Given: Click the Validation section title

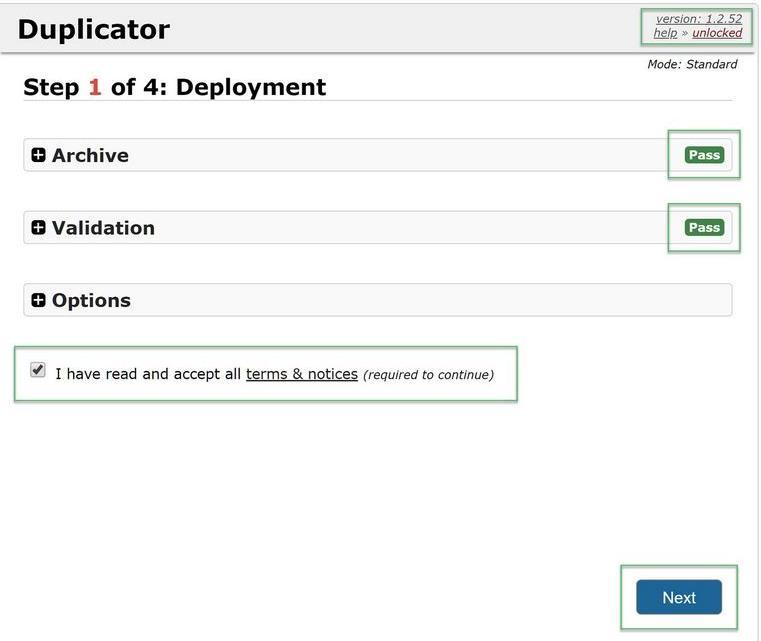Looking at the screenshot, I should pos(103,228).
